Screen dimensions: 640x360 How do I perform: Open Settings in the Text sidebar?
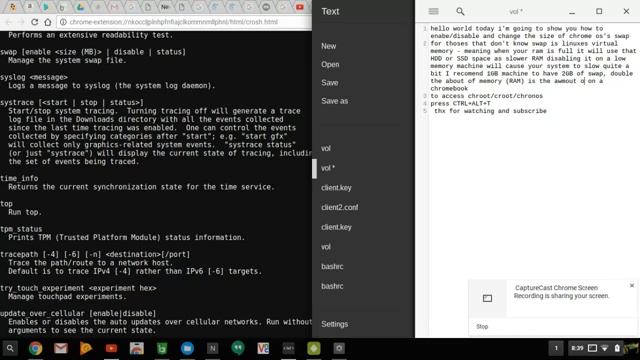(334, 324)
